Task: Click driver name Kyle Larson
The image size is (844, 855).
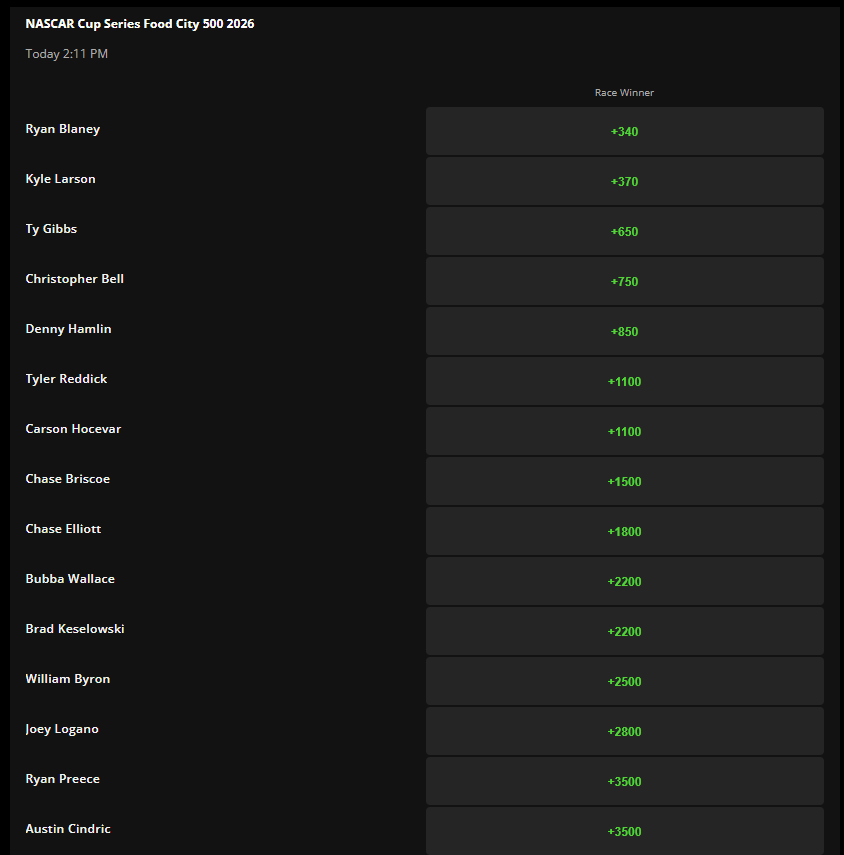Action: tap(60, 178)
